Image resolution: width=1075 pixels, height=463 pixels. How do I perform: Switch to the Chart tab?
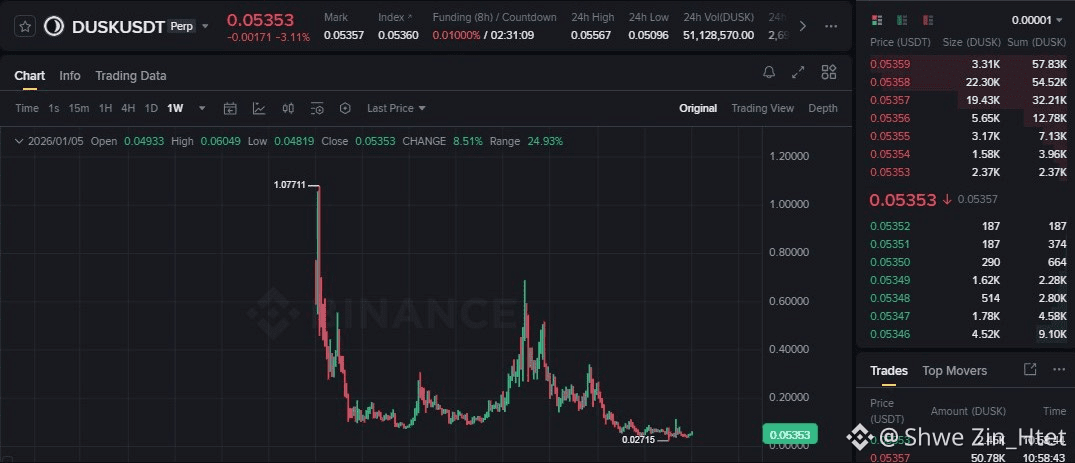(x=29, y=75)
